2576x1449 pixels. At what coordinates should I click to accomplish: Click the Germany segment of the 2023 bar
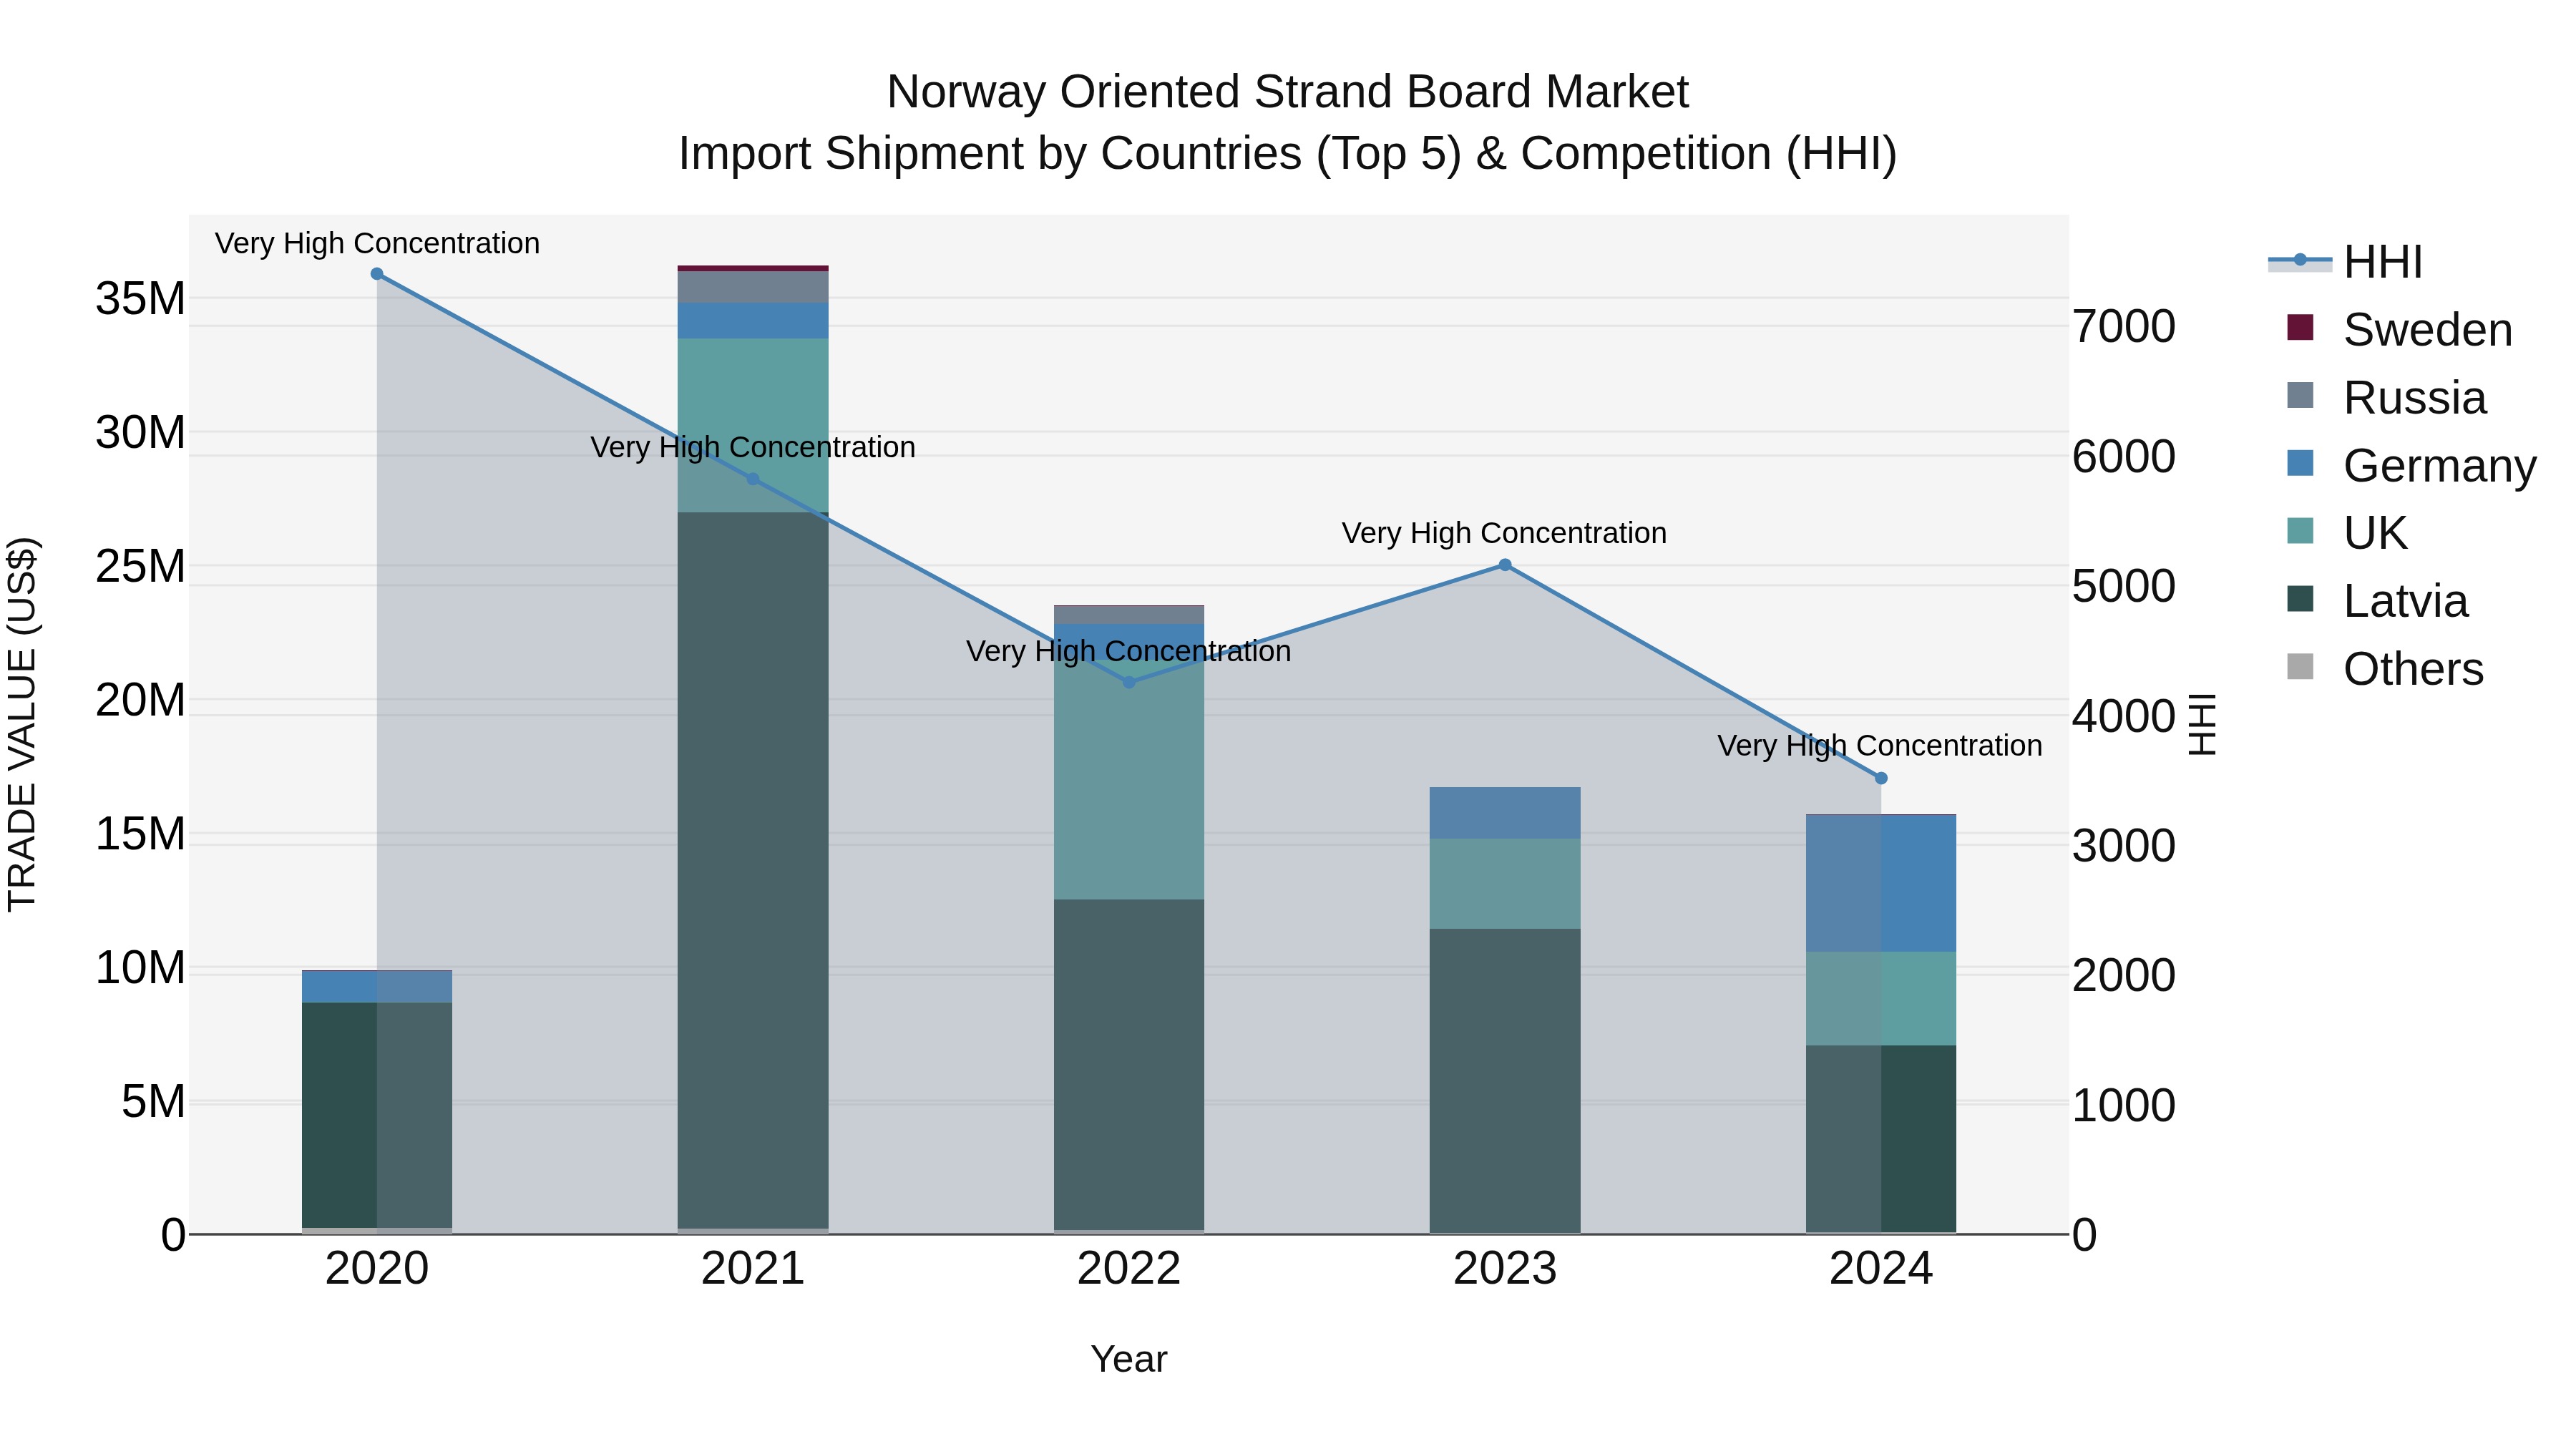coord(1505,813)
